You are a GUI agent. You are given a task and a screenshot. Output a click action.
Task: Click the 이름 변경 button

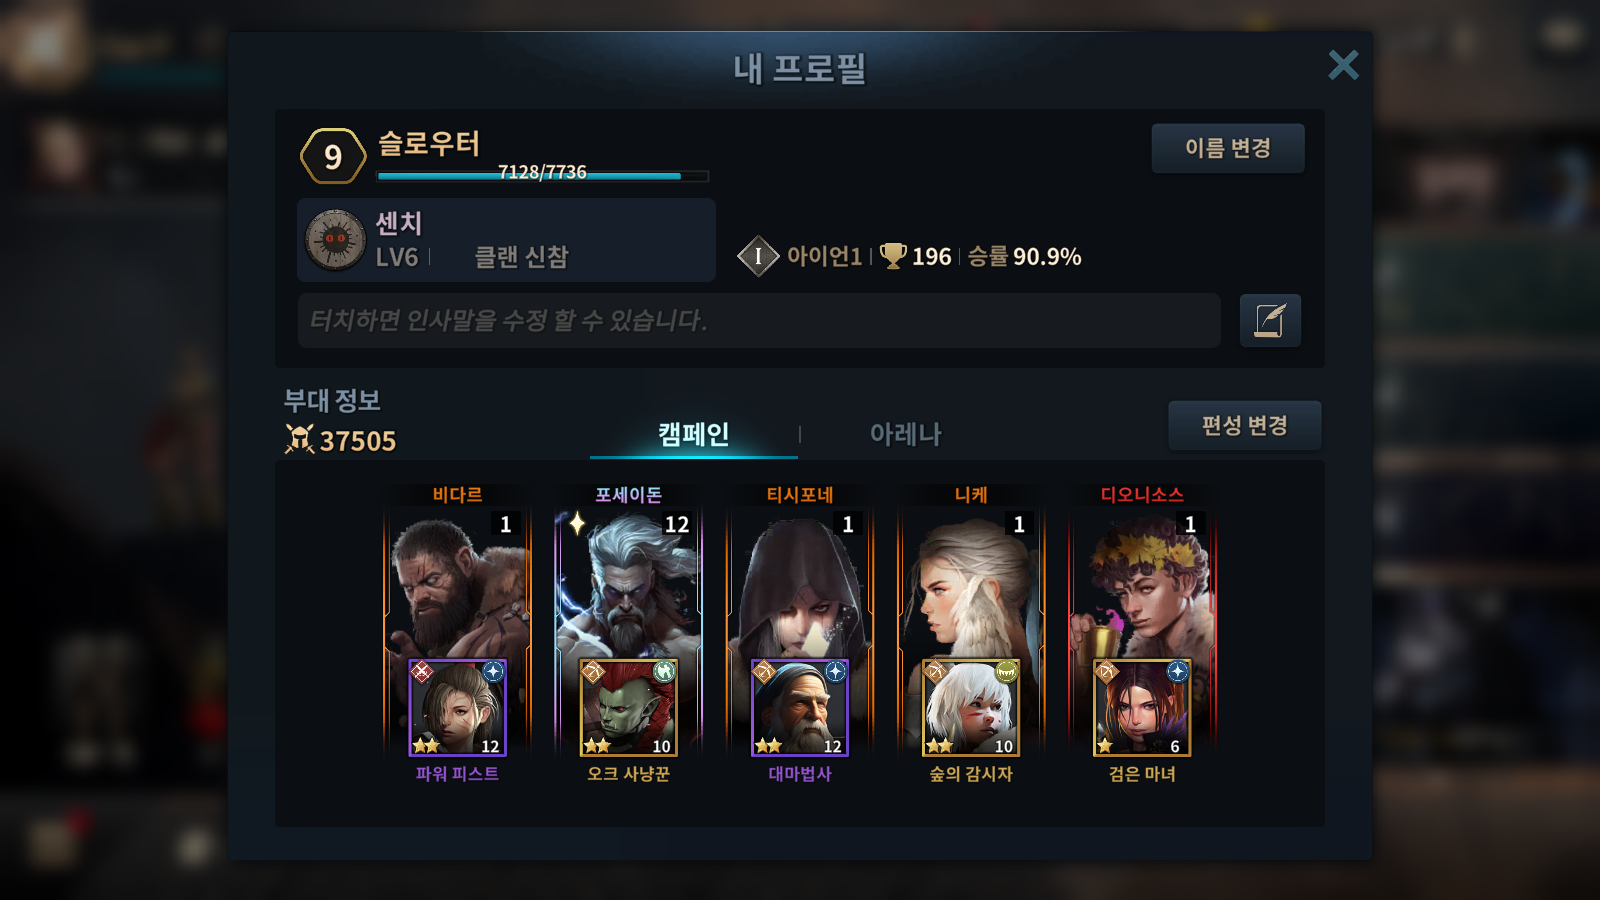tap(1228, 148)
